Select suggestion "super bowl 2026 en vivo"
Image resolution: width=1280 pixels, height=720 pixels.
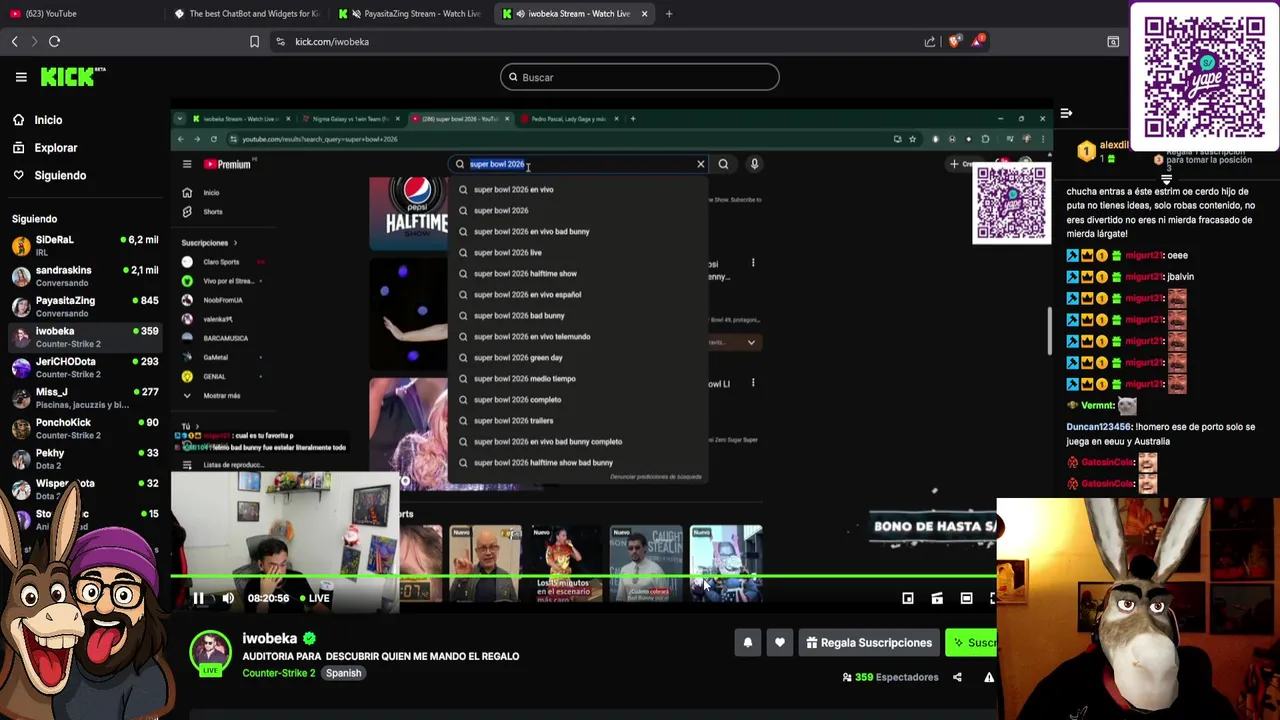coord(580,190)
